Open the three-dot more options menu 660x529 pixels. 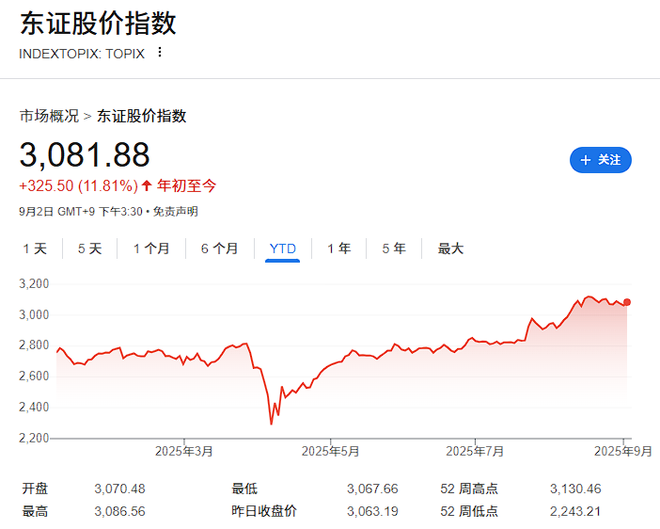[x=159, y=52]
